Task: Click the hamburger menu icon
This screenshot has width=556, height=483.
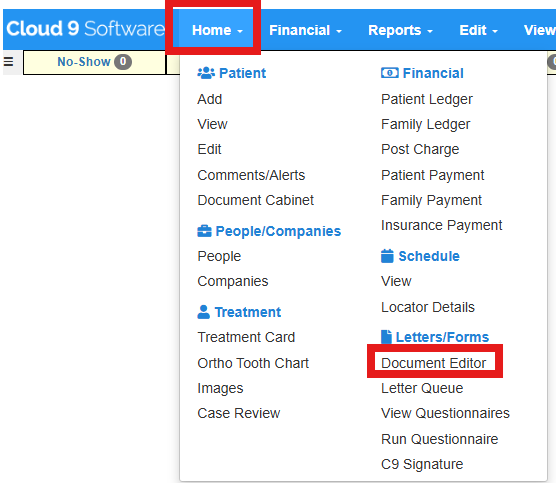Action: point(9,62)
